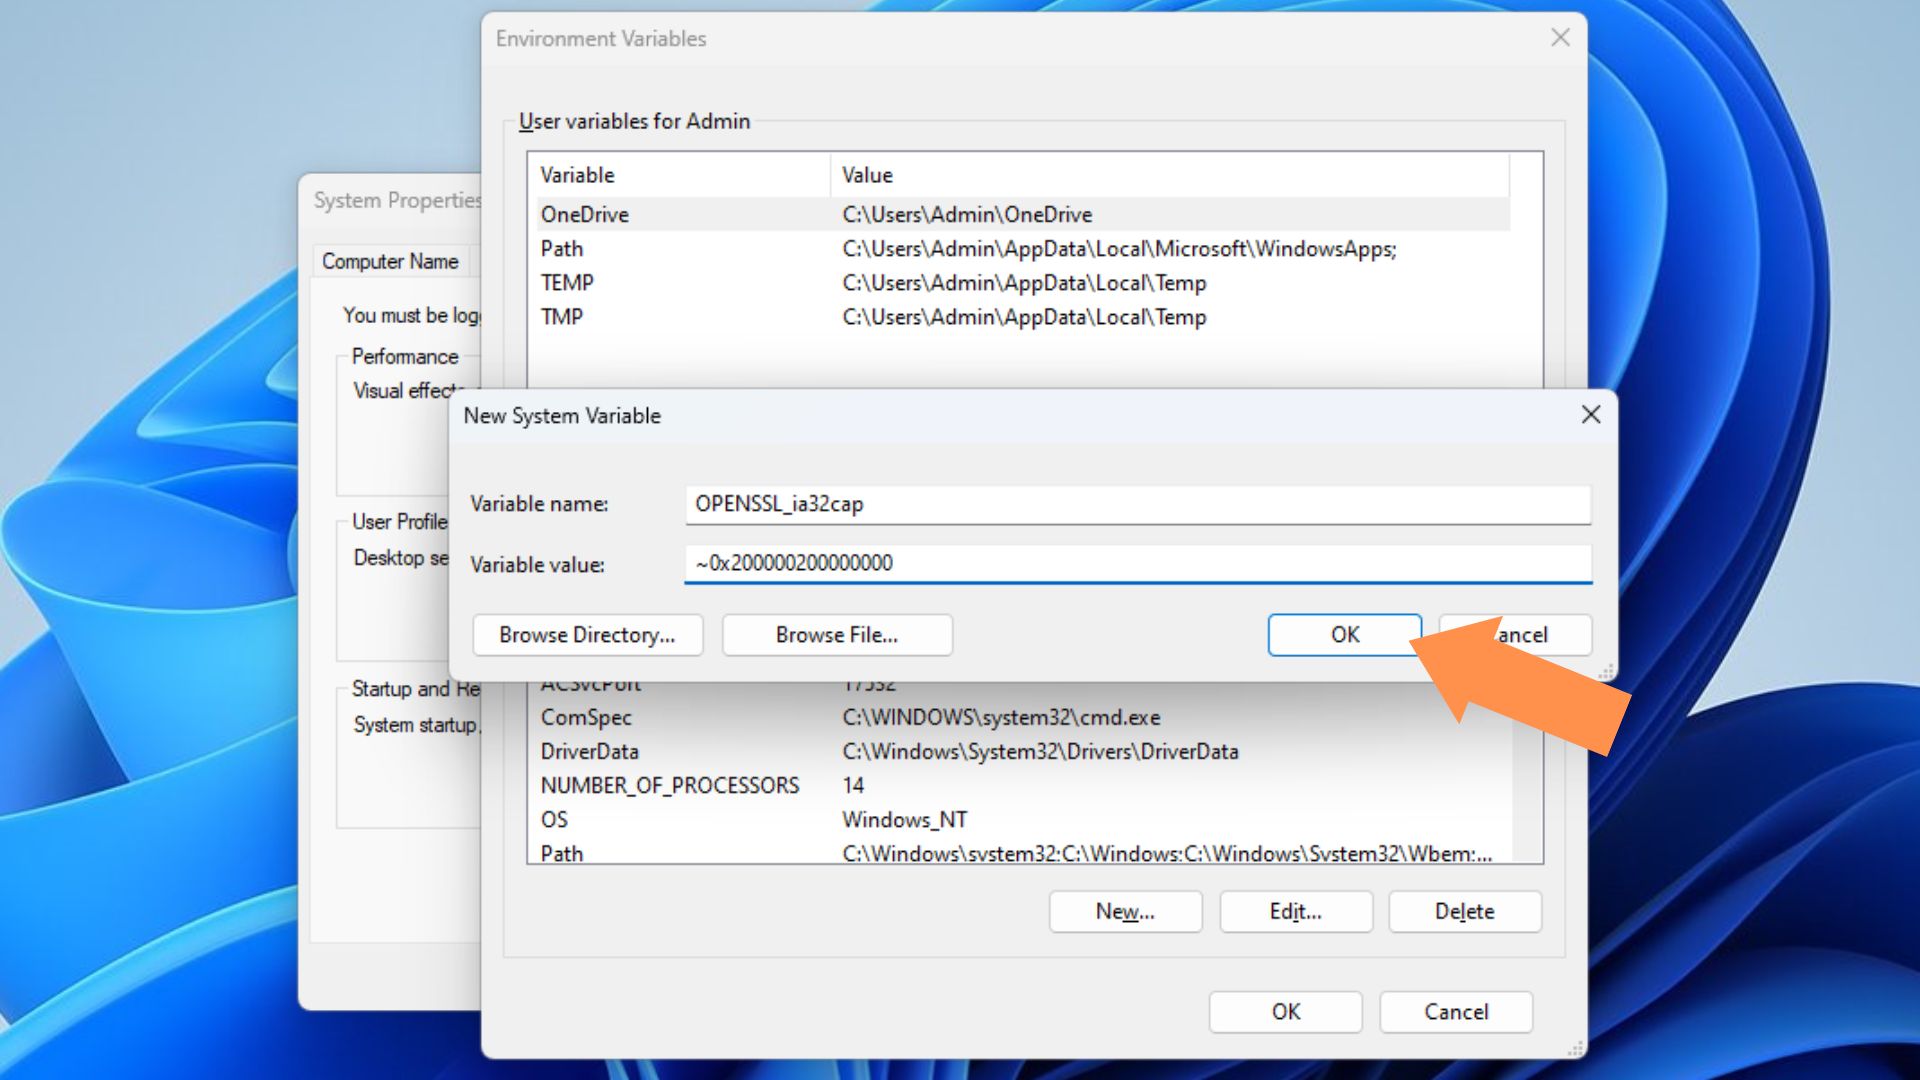Click Delete to remove selected system variable
The width and height of the screenshot is (1920, 1080).
pos(1465,911)
